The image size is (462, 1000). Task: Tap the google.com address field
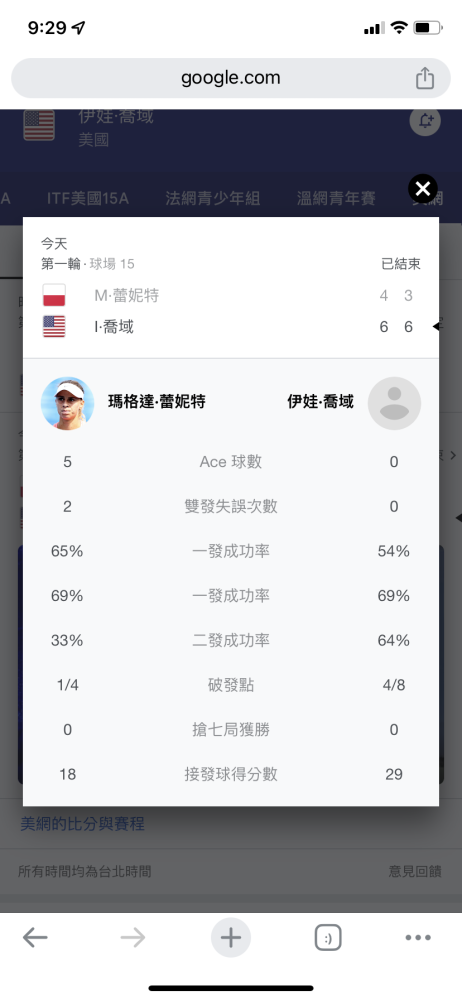point(231,78)
